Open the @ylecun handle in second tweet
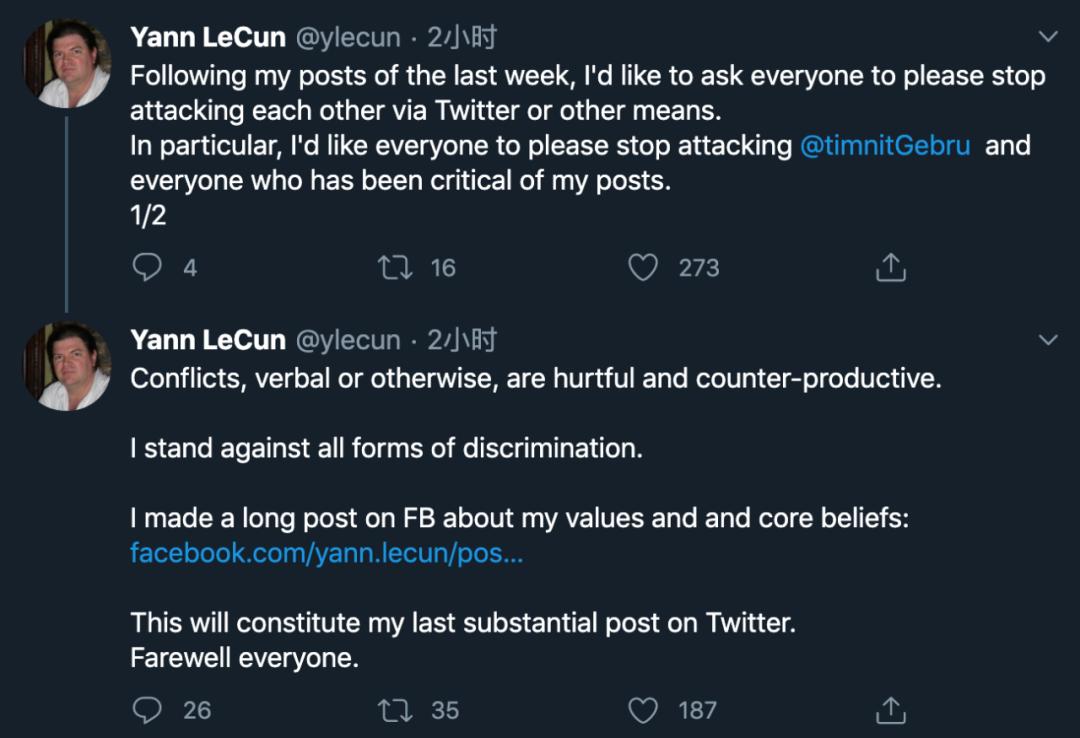The width and height of the screenshot is (1080, 738). pos(347,340)
